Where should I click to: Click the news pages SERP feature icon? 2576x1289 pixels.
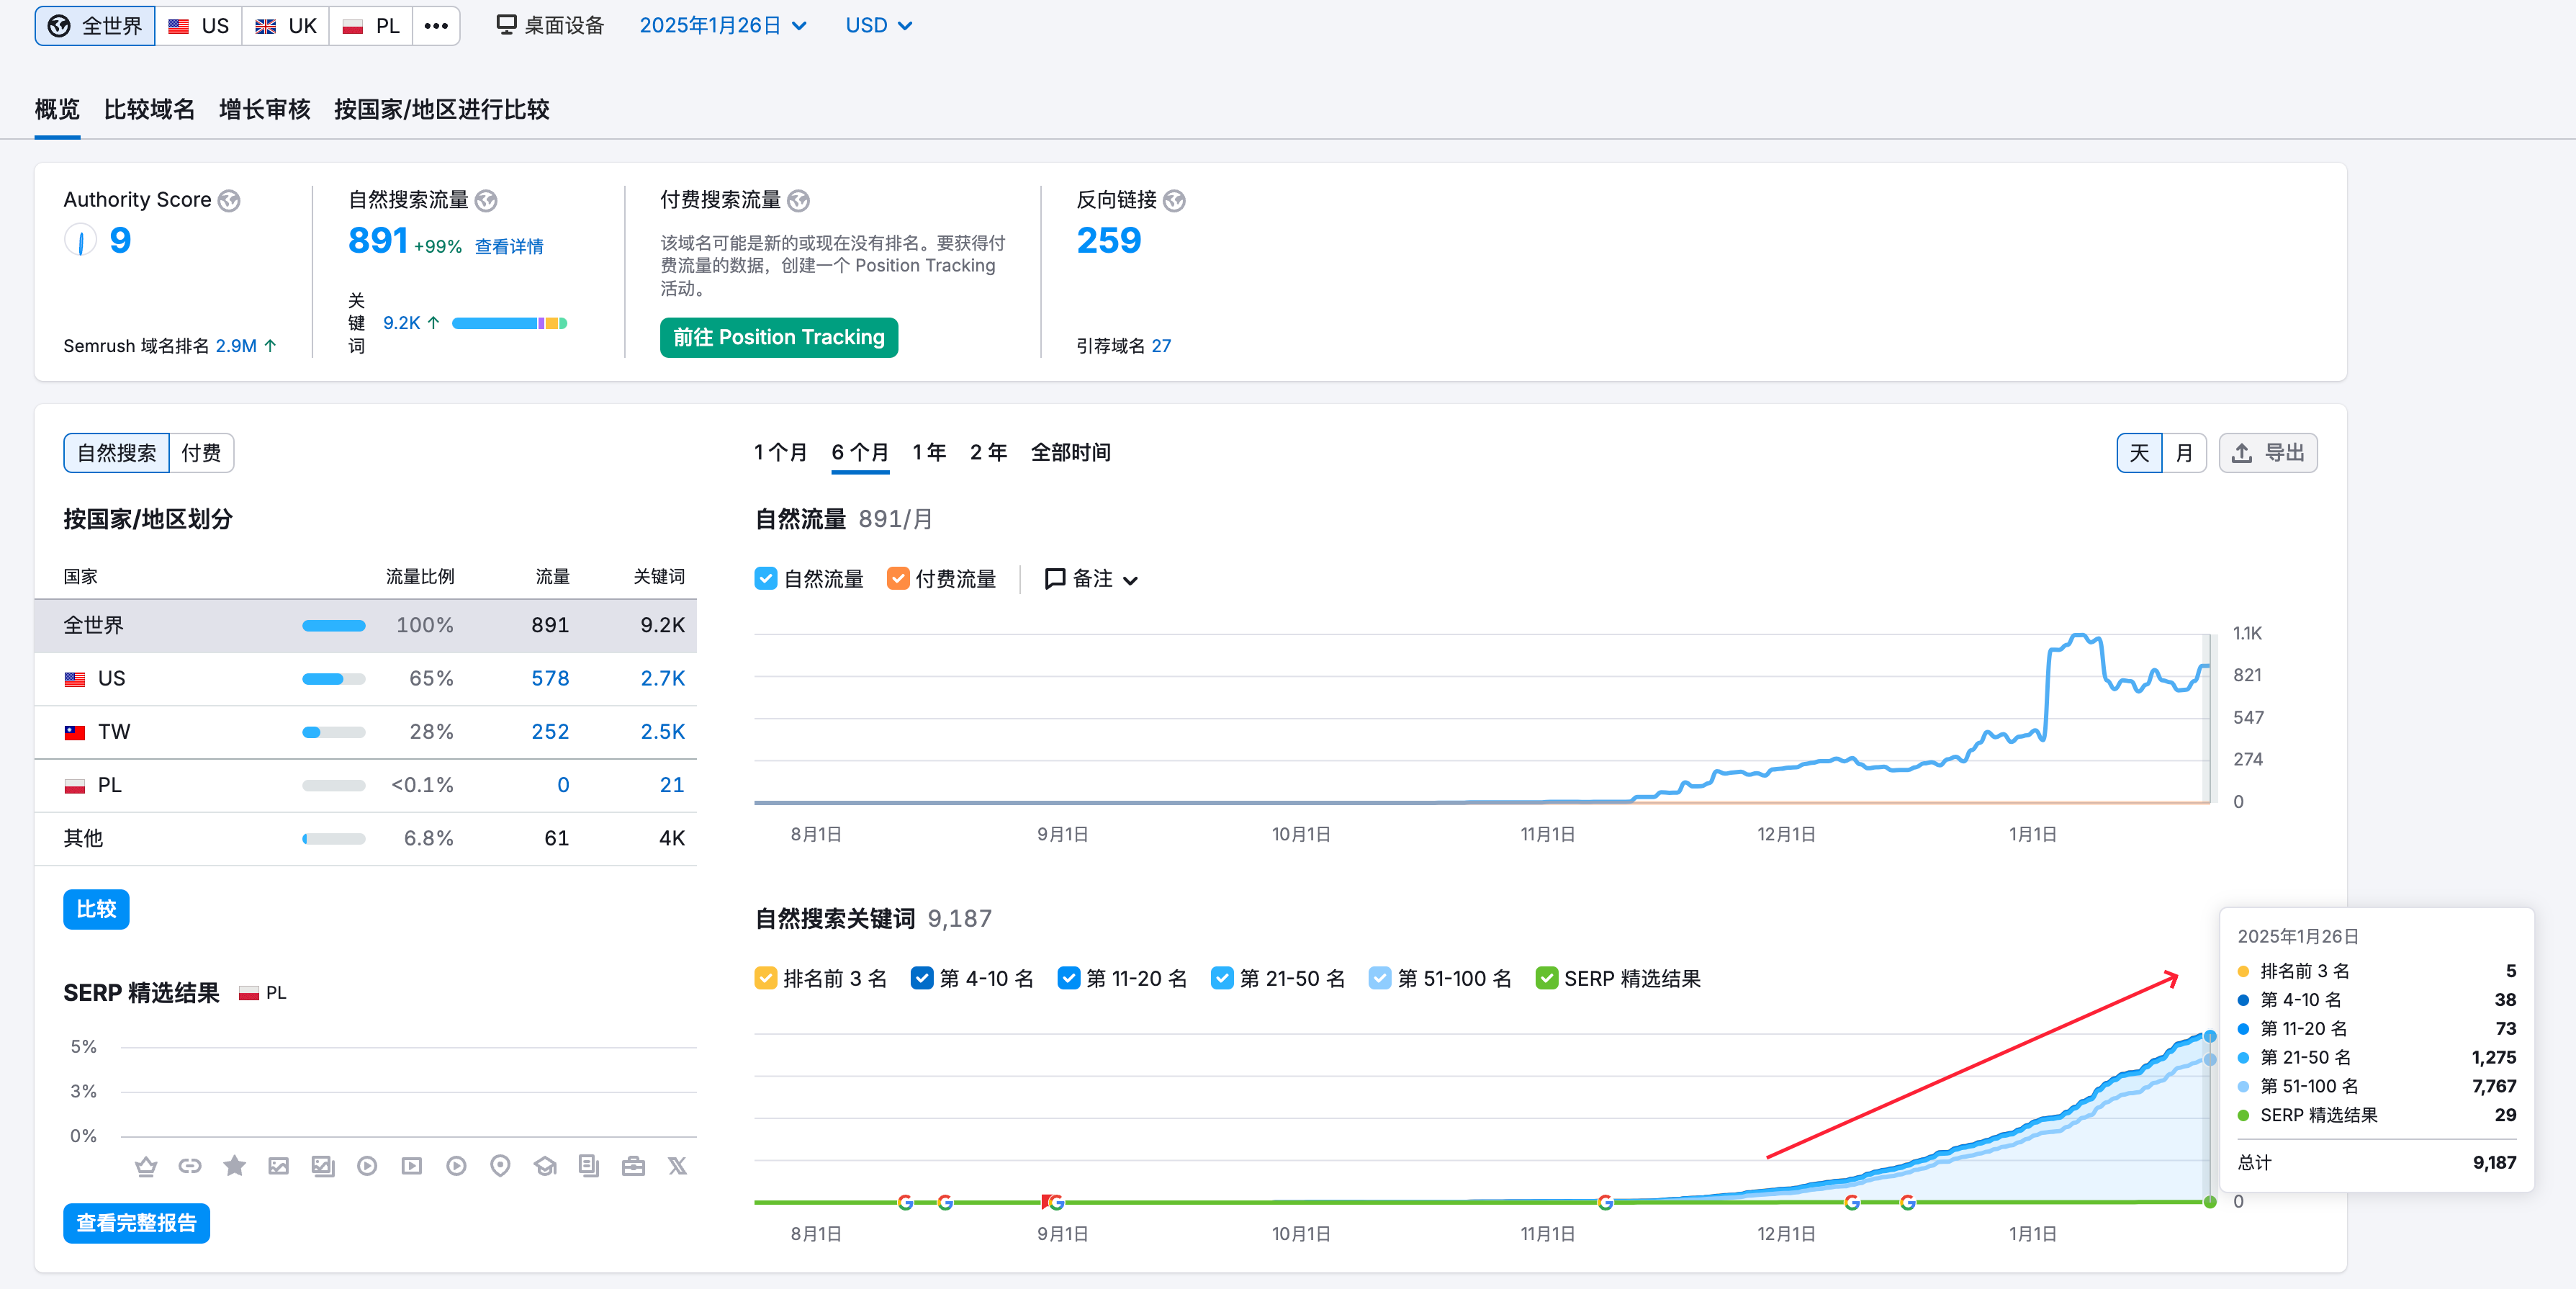tap(589, 1166)
